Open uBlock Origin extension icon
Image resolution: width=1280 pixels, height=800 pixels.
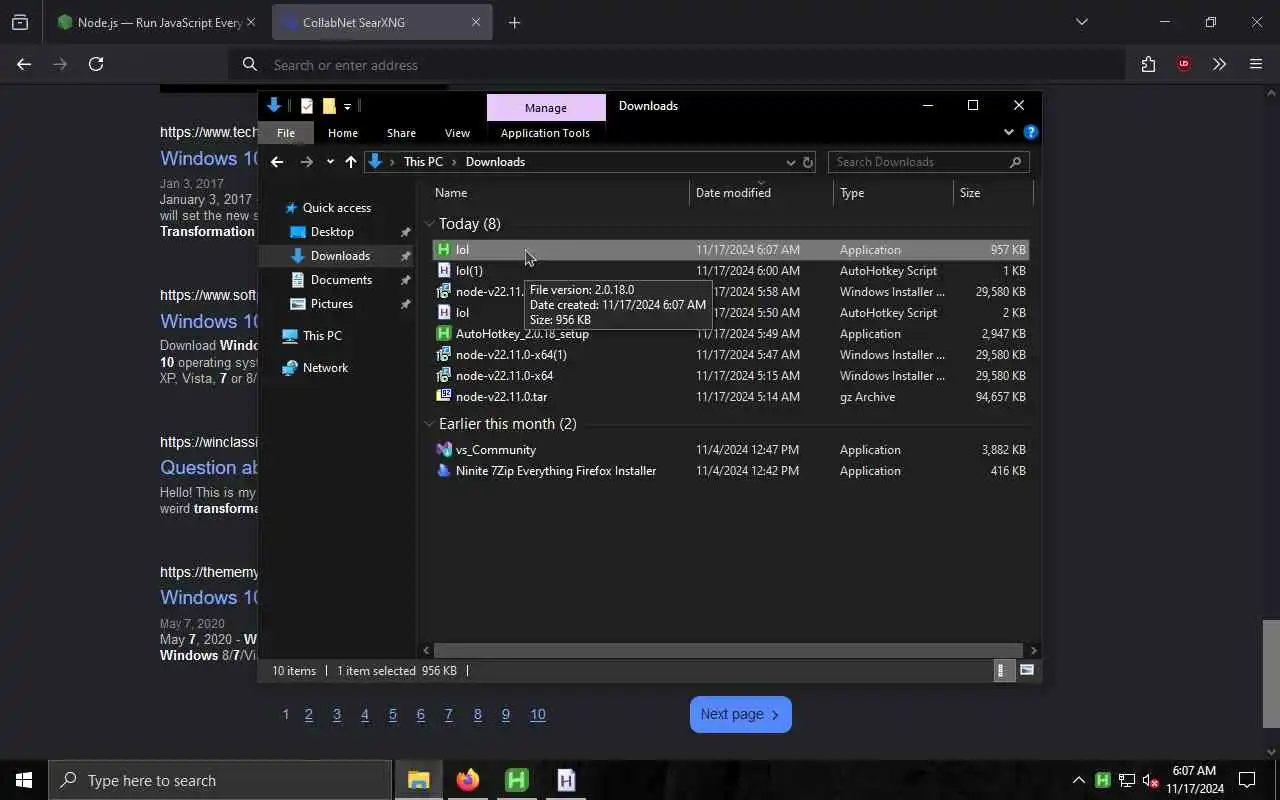tap(1184, 64)
